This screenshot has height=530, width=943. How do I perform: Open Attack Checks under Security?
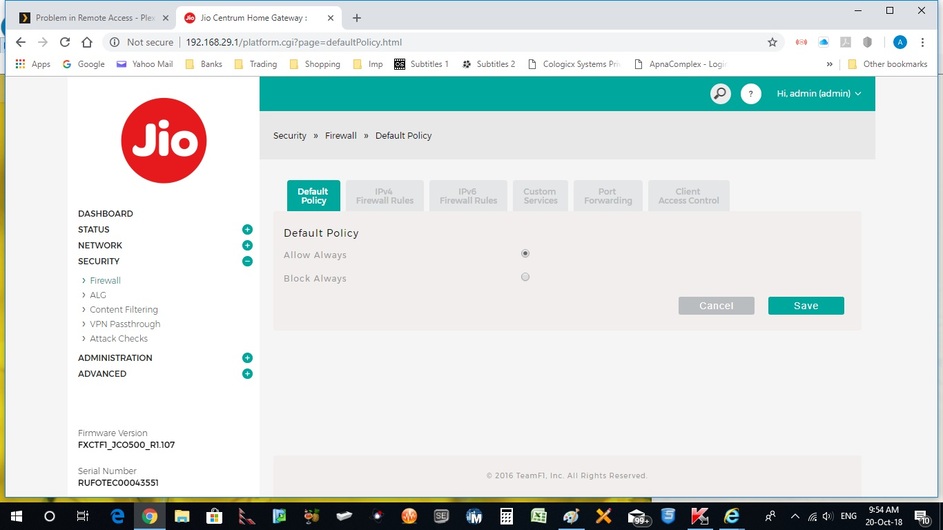coord(118,338)
